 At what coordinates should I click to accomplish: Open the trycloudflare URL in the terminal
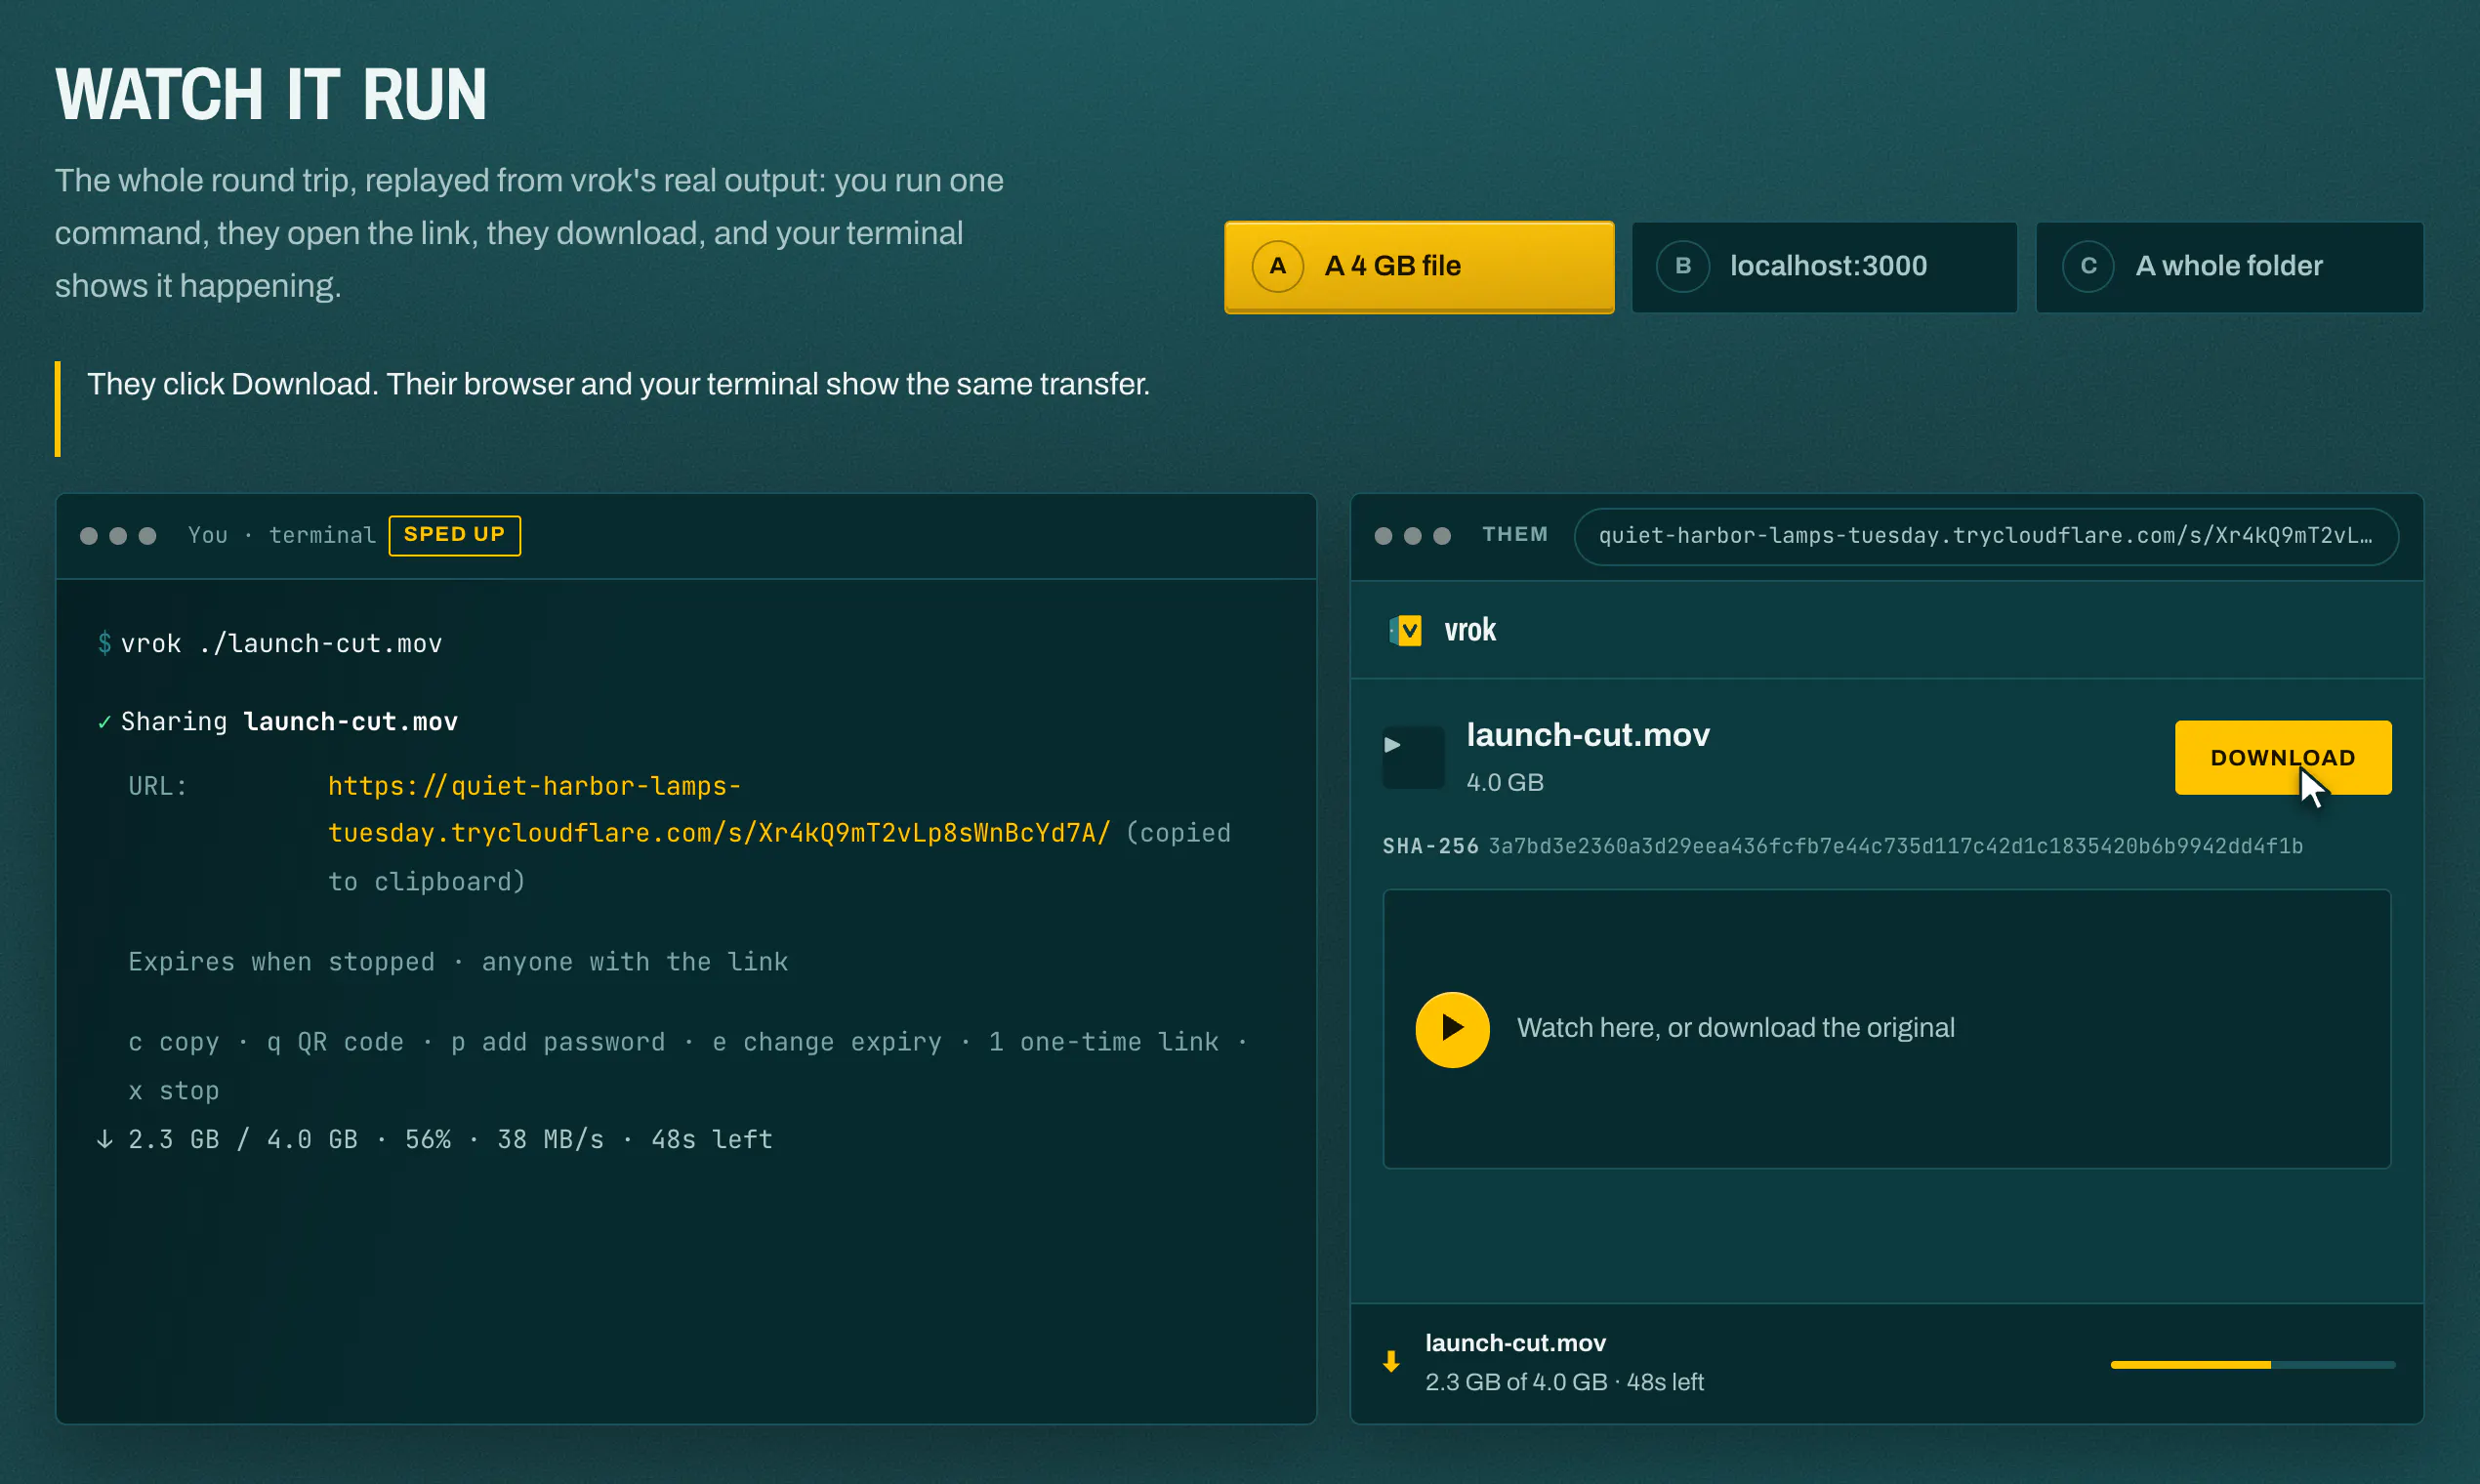coord(719,810)
